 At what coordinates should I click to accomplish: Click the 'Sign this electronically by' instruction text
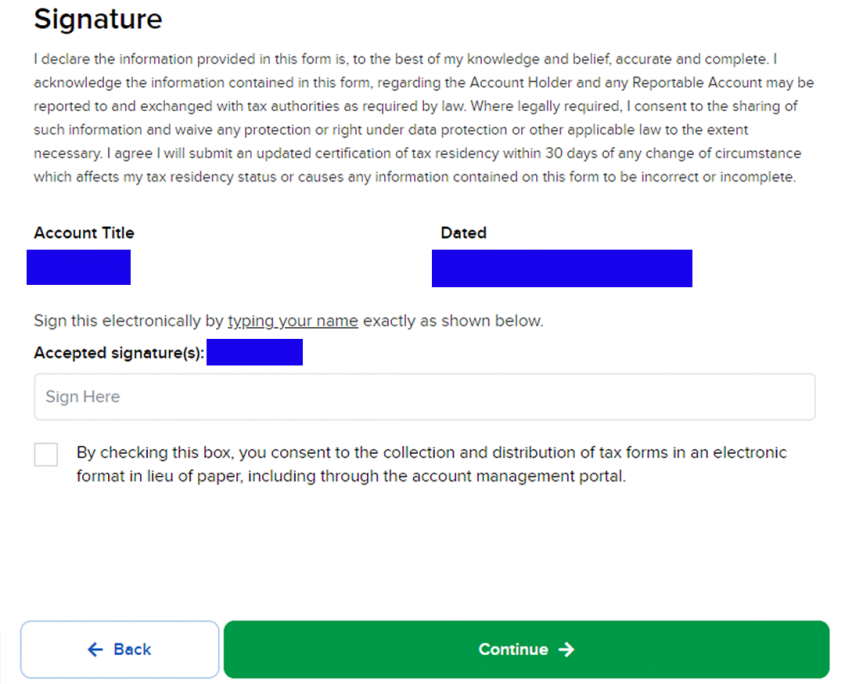130,322
